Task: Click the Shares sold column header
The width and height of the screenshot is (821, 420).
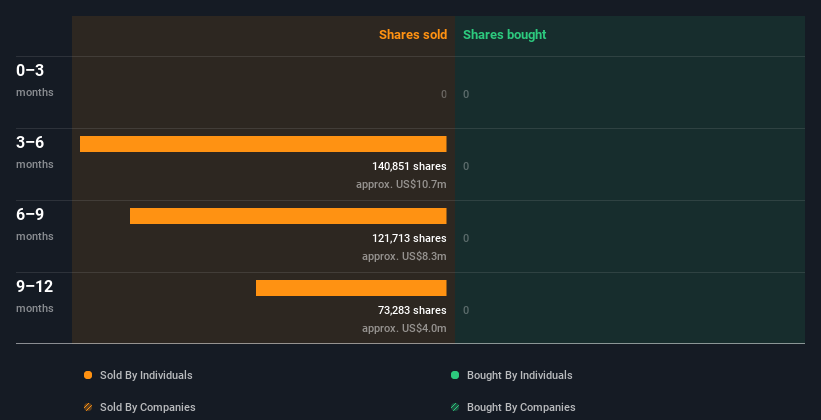Action: pyautogui.click(x=413, y=35)
